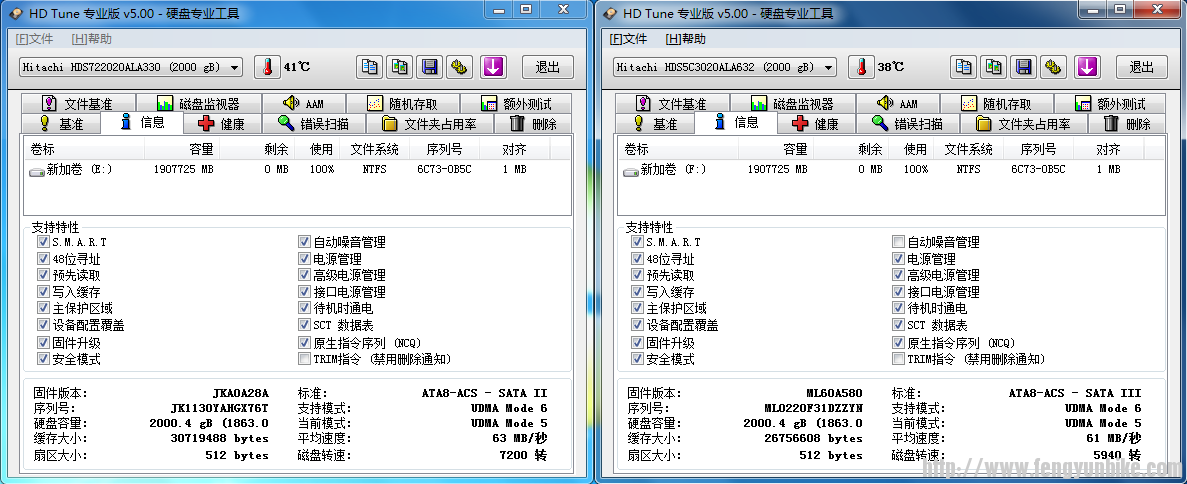Viewport: 1187px width, 484px height.
Task: Open [H]帮助 menu in left window
Action: [92, 39]
